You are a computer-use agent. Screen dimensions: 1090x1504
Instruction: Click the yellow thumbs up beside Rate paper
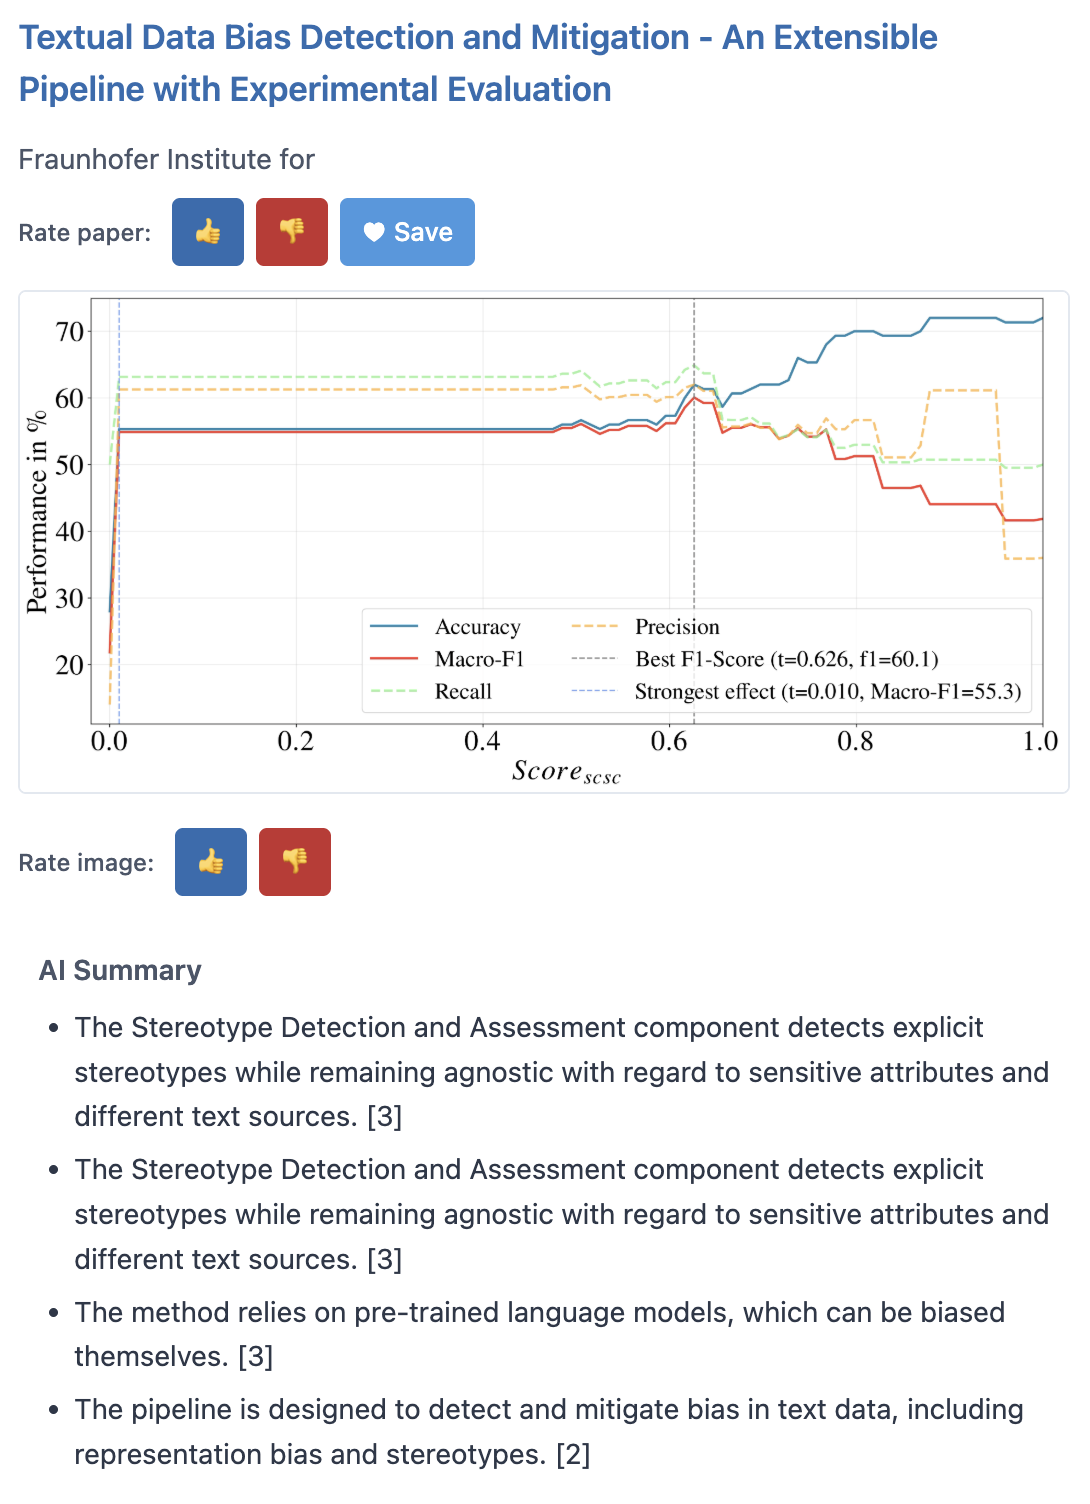coord(207,232)
